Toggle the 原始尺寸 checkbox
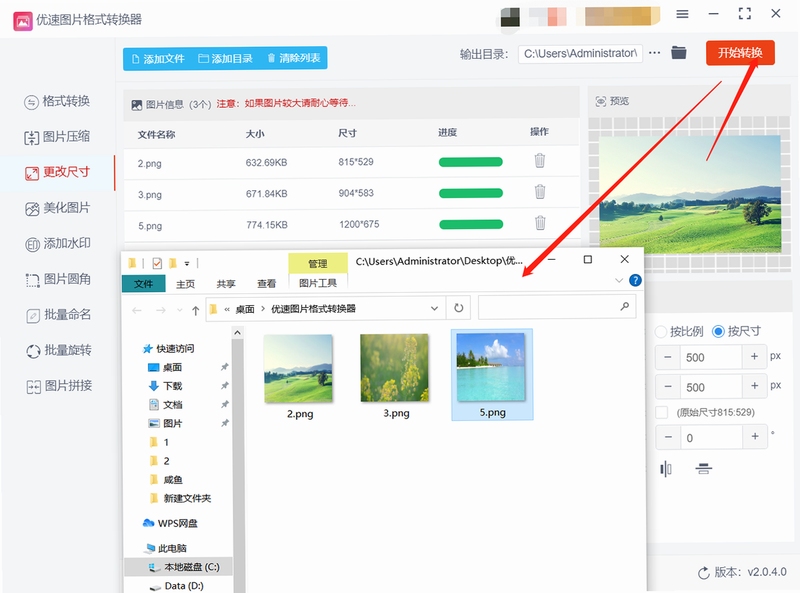 [x=662, y=412]
